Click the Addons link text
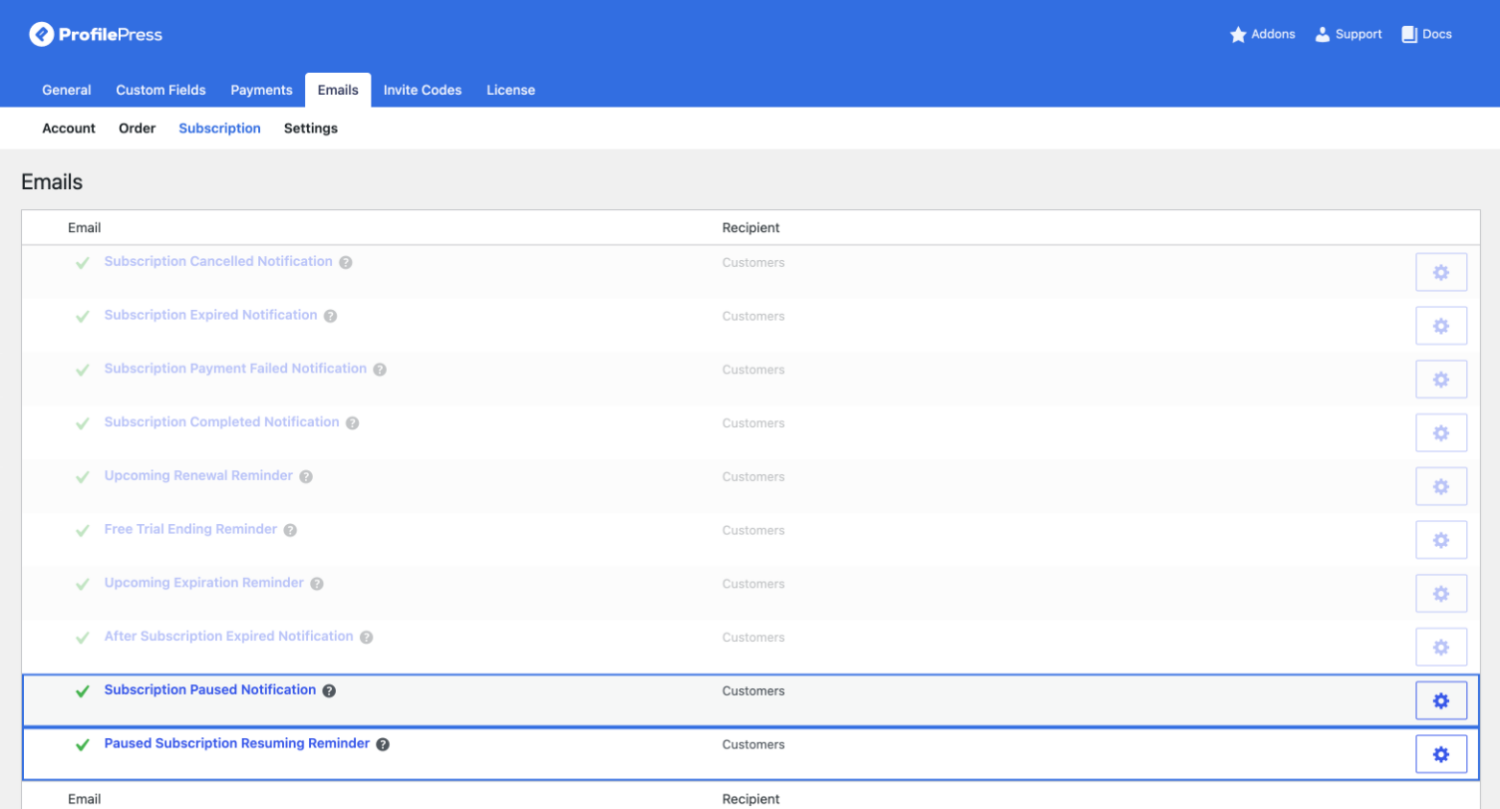Viewport: 1500px width, 809px height. [x=1273, y=34]
